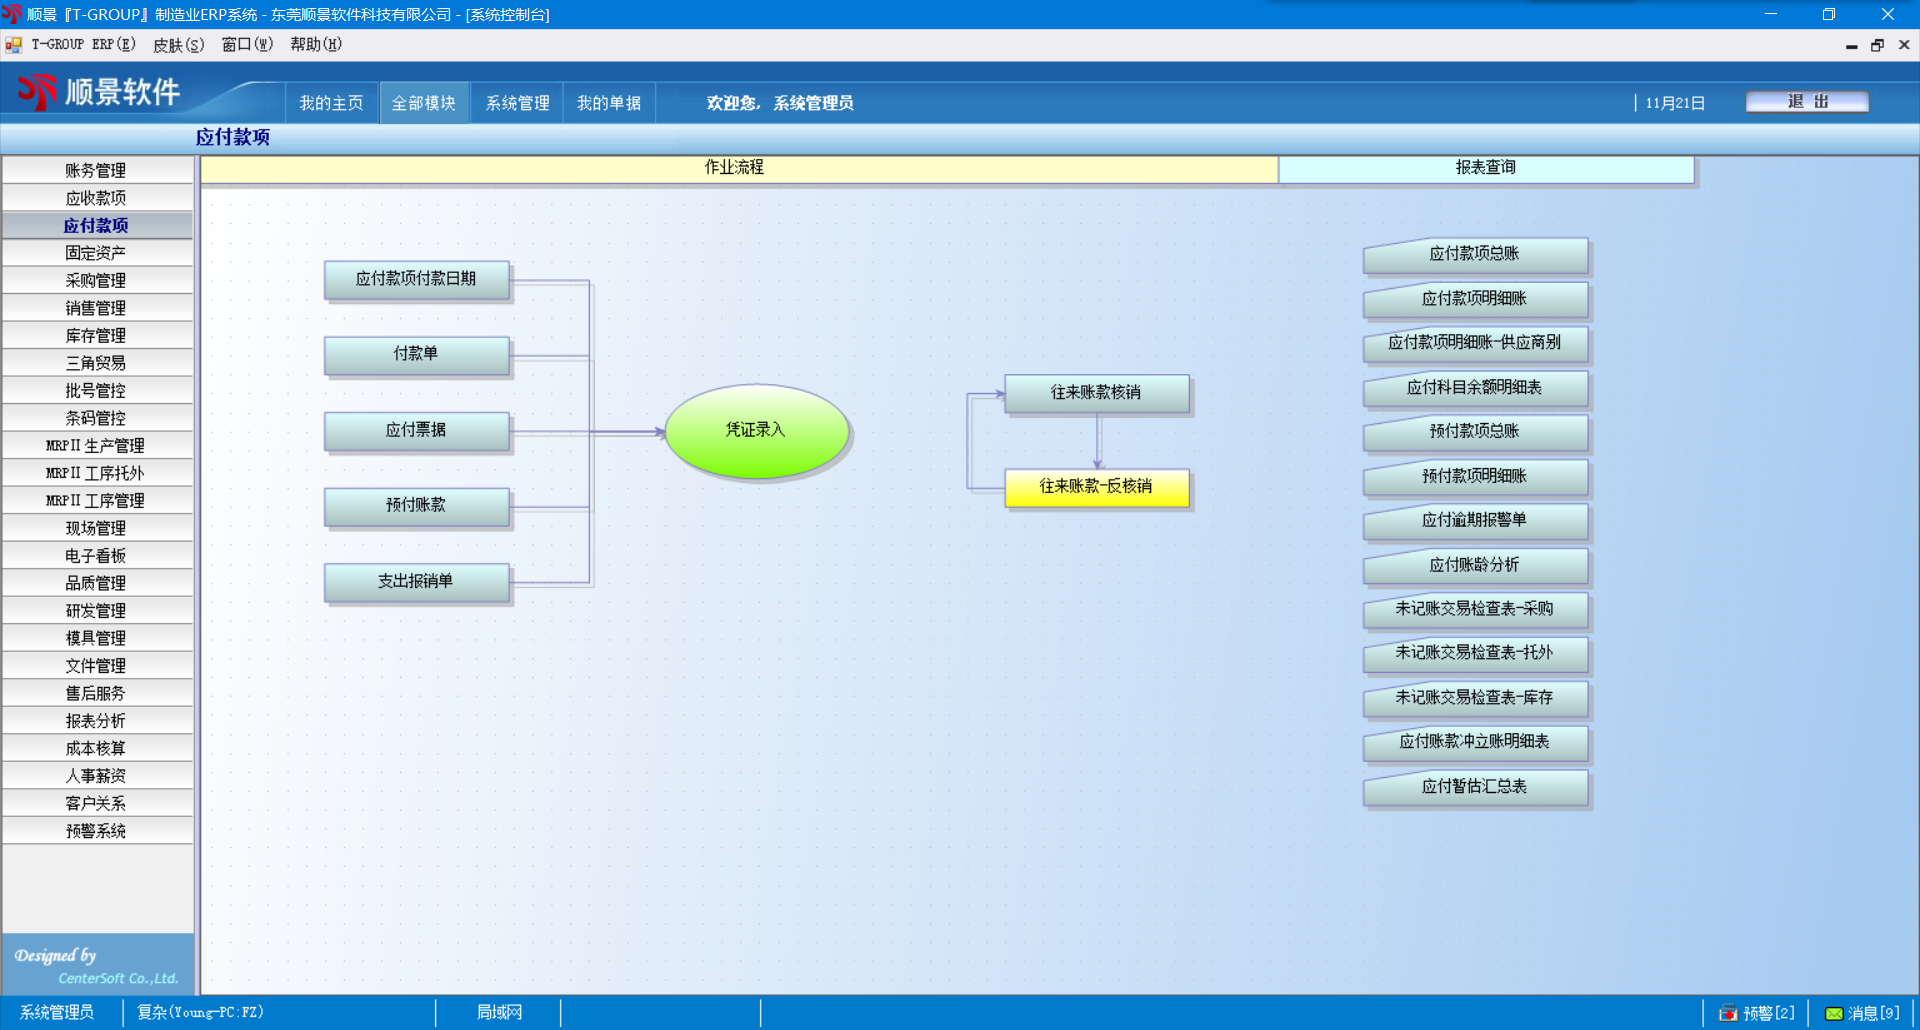
Task: Click the alert icon in status bar
Action: [x=1728, y=1013]
